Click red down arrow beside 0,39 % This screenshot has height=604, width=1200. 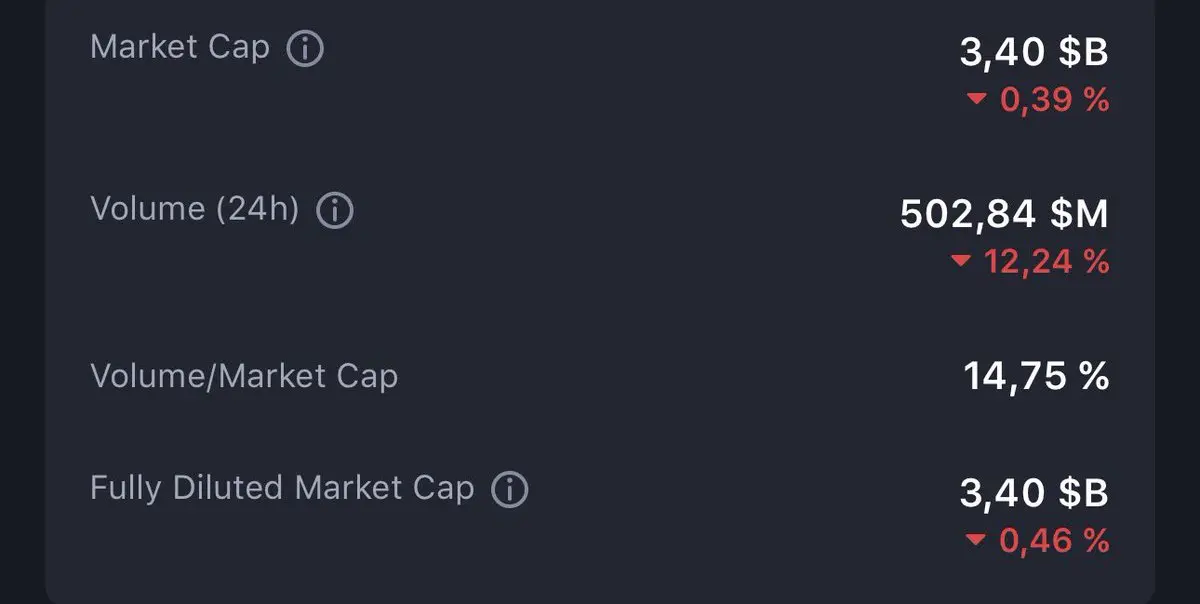point(977,99)
